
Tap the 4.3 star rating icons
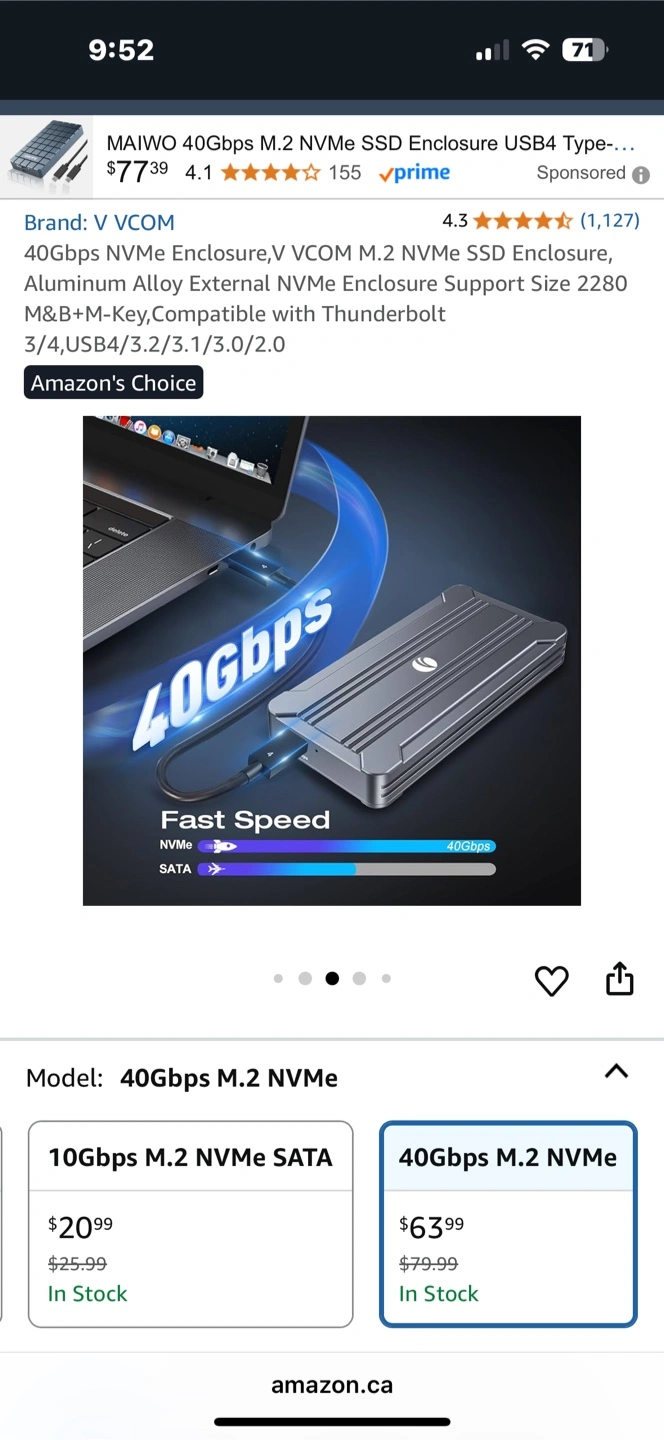pos(522,221)
